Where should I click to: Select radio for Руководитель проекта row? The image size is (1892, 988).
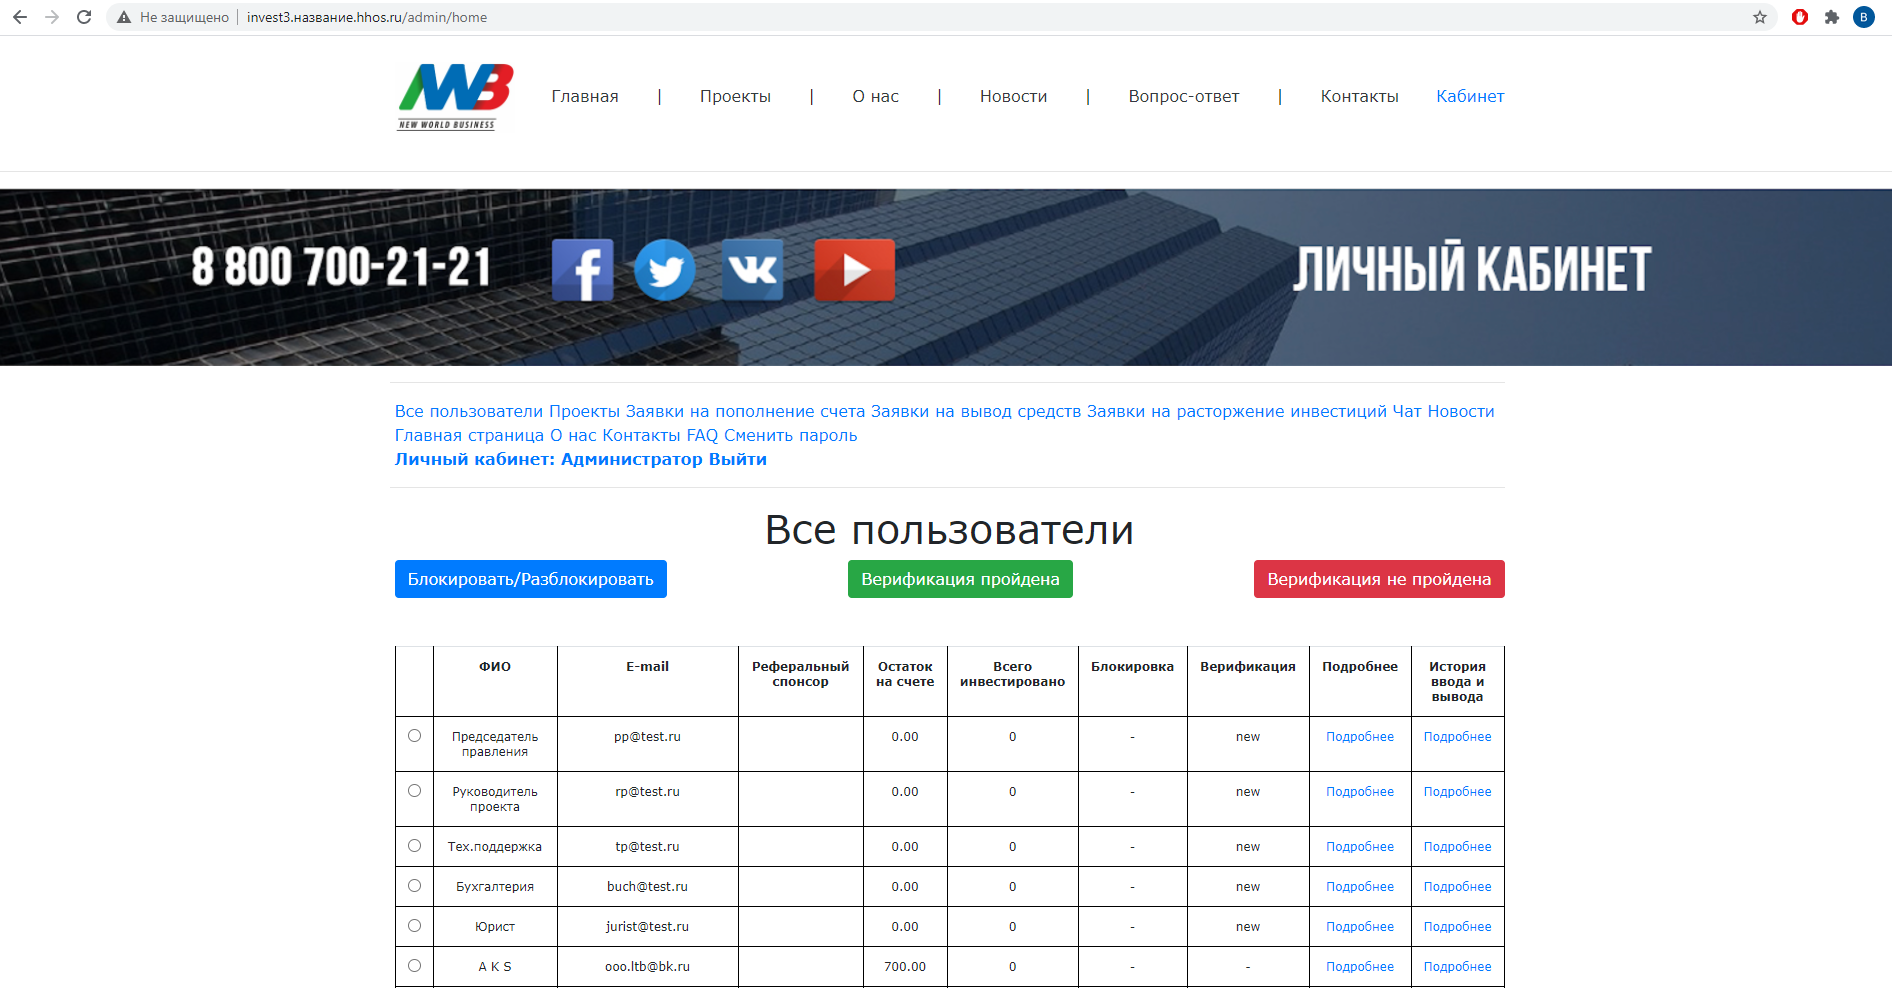(x=415, y=791)
